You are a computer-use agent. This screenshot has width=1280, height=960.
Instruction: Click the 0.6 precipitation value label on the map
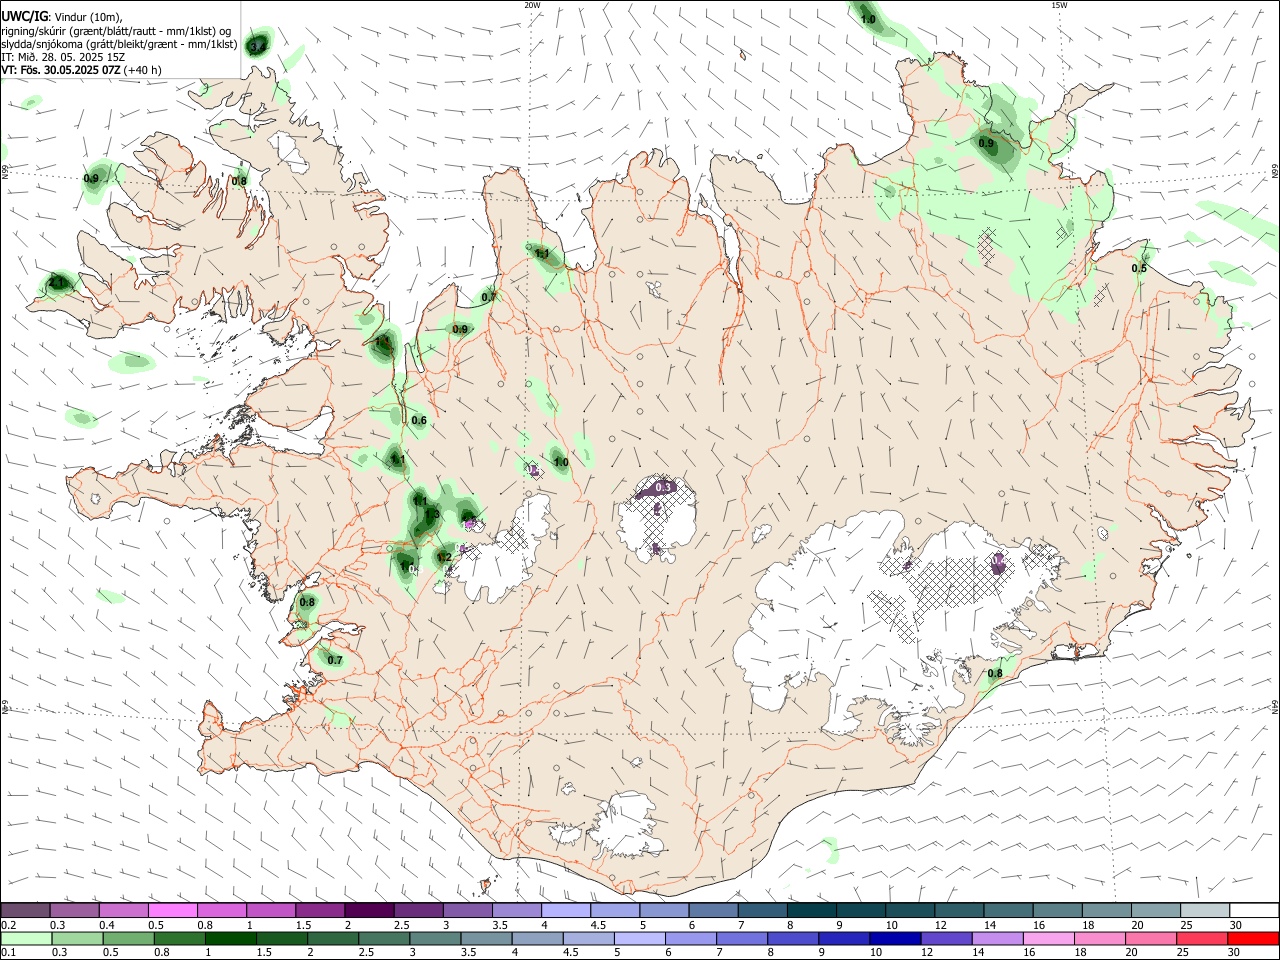419,421
